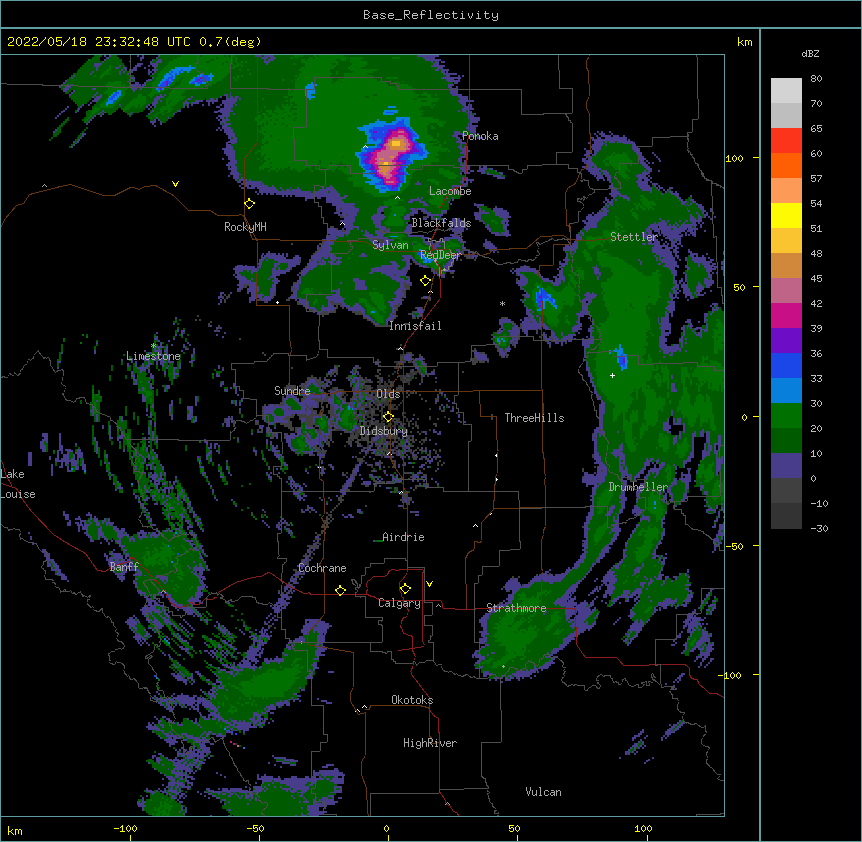This screenshot has height=842, width=862.
Task: Click the orange 57-60 dBZ legend color
Action: [786, 165]
